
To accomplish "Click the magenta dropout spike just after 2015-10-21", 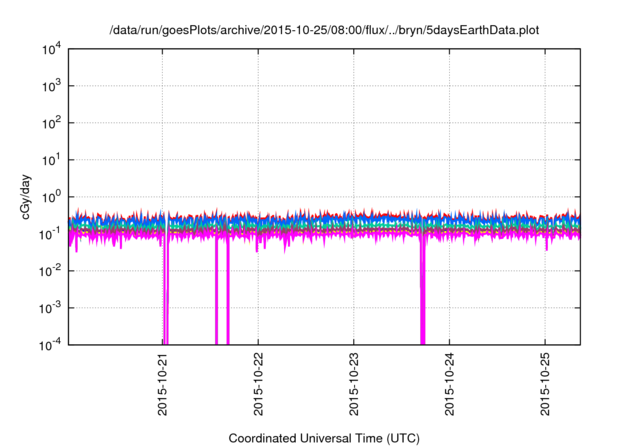I will (x=166, y=292).
